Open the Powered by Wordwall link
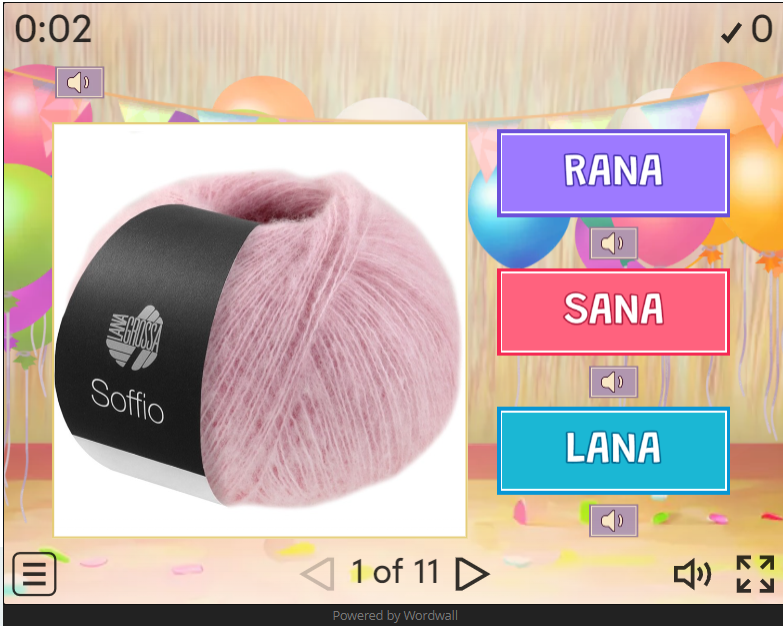 [395, 616]
